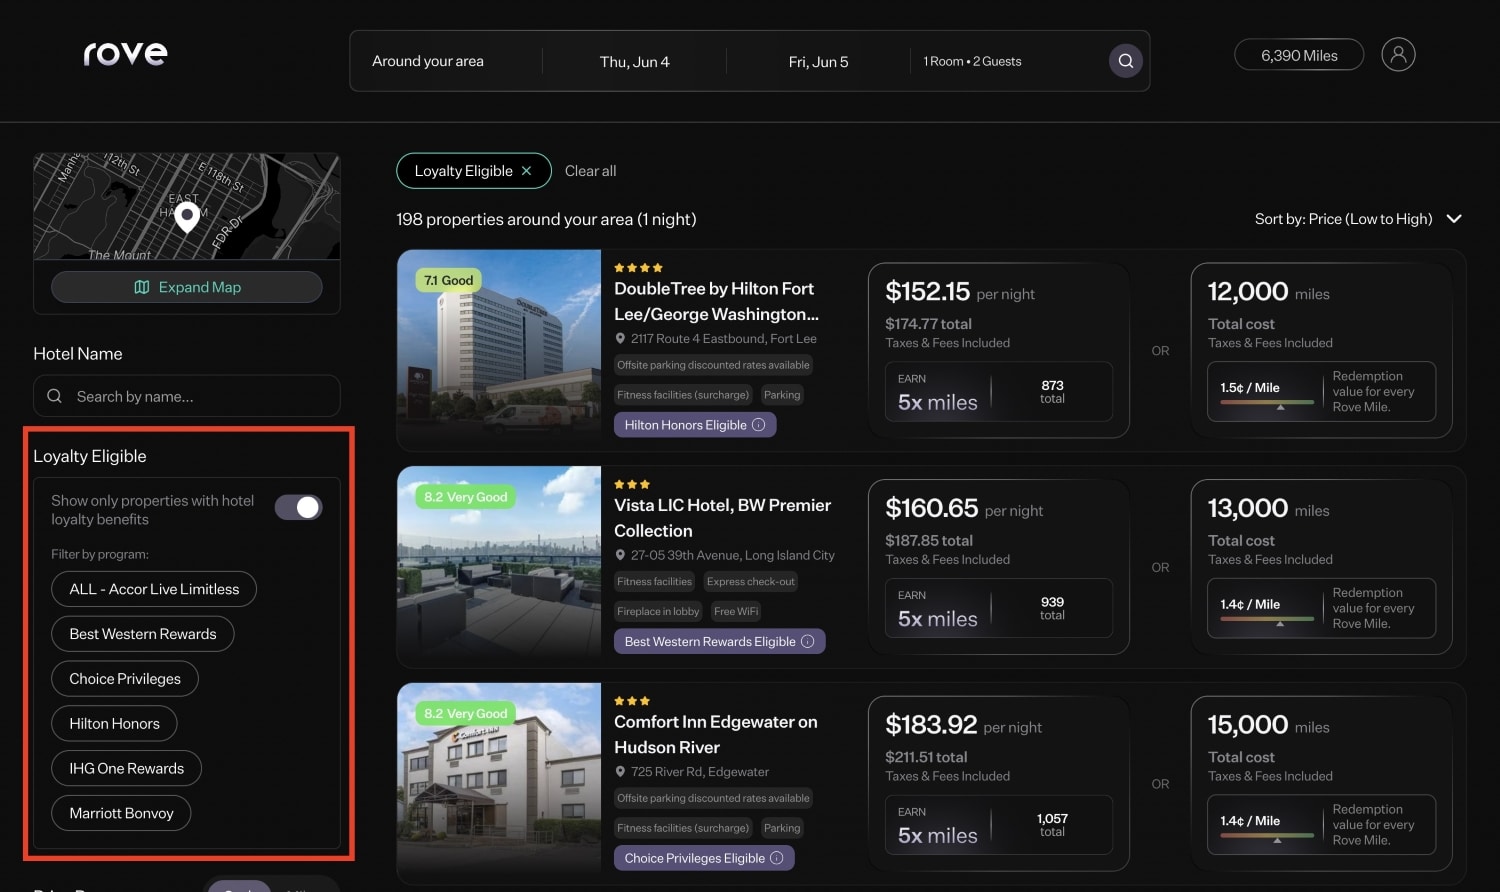This screenshot has height=892, width=1500.
Task: Open the 6,390 Miles balance button
Action: click(1299, 55)
